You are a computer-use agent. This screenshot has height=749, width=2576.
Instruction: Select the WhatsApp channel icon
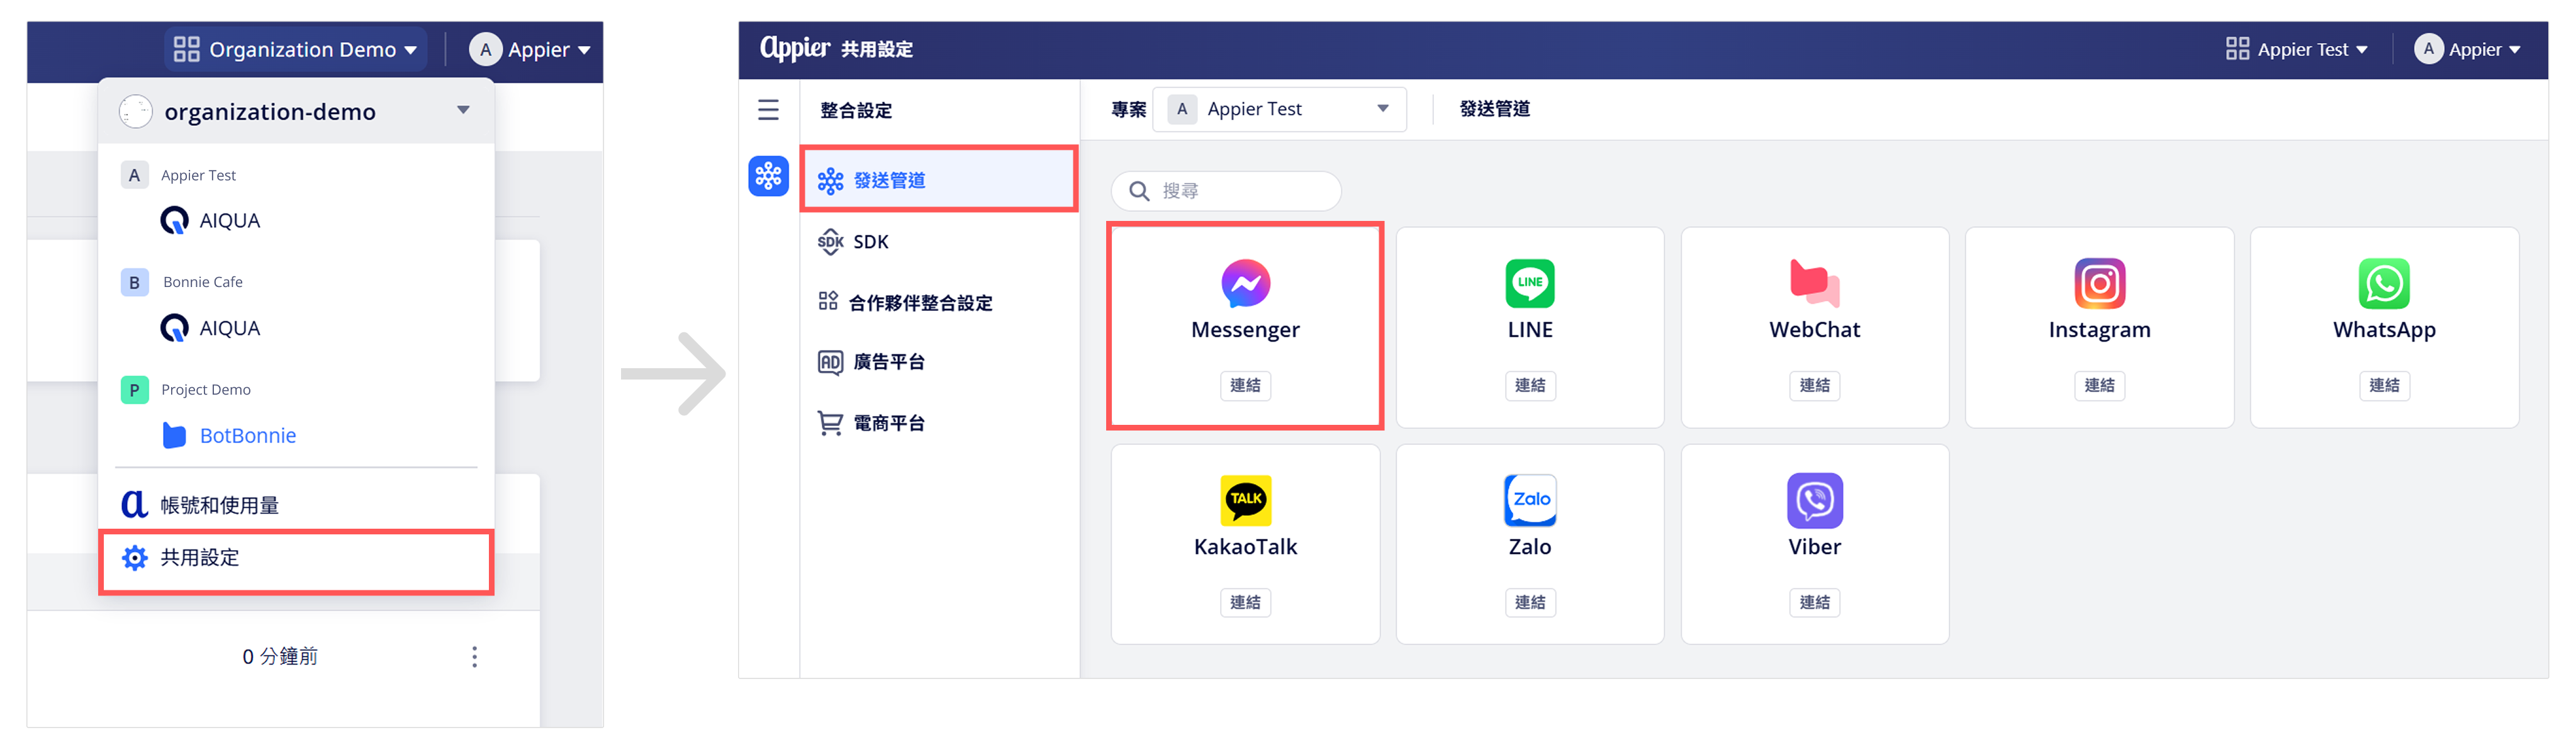[2383, 283]
